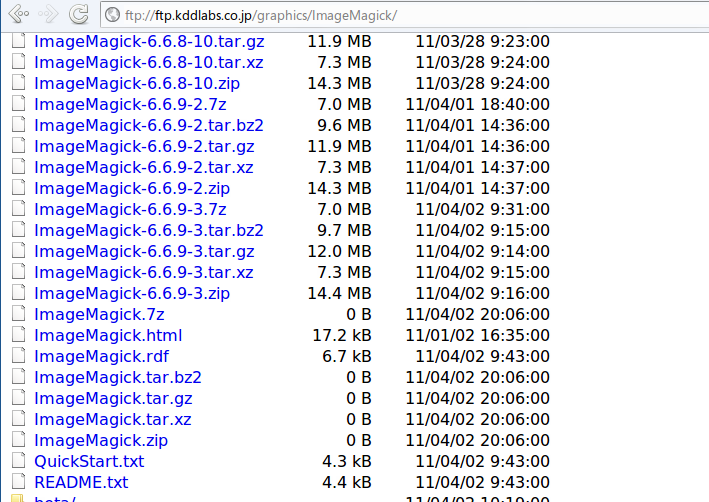The image size is (709, 502).
Task: Click file icon beside ImageMagick.html
Action: click(19, 335)
